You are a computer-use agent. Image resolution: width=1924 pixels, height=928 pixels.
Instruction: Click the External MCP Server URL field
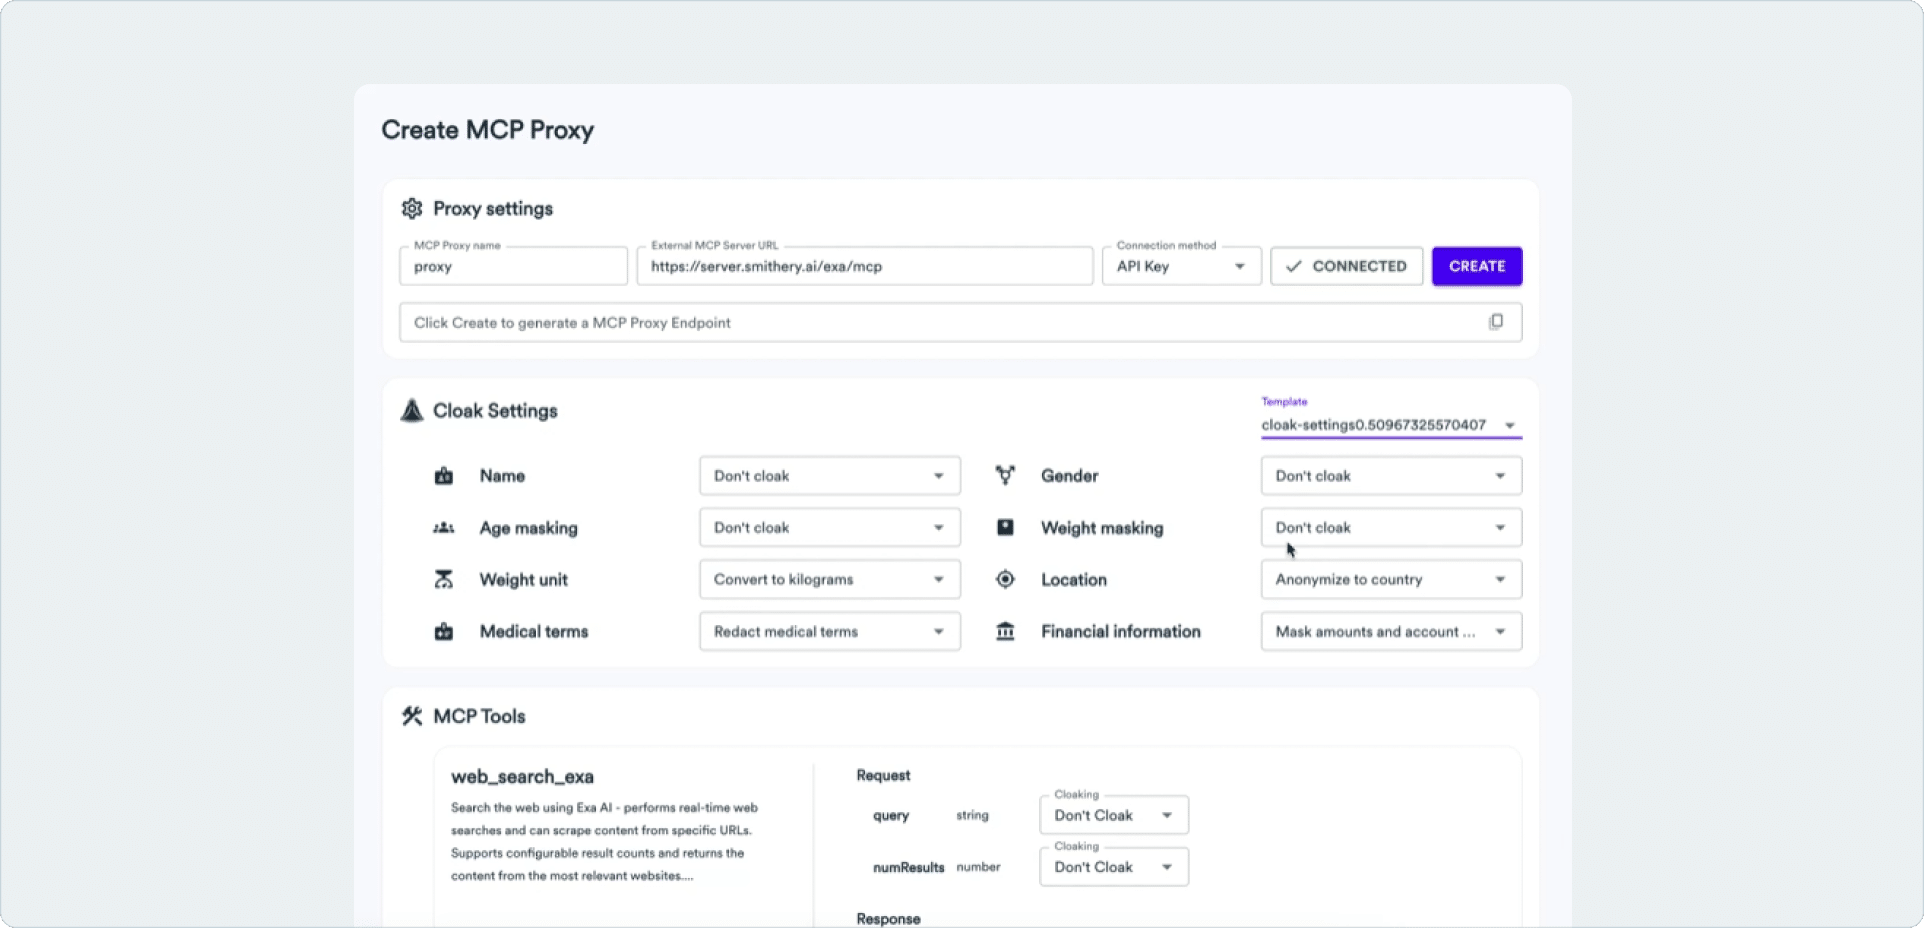pyautogui.click(x=865, y=266)
